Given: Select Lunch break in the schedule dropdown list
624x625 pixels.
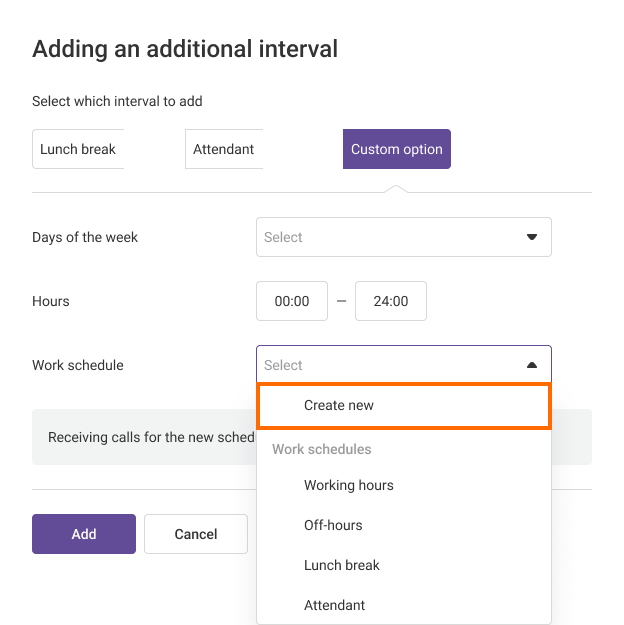Looking at the screenshot, I should pyautogui.click(x=342, y=565).
